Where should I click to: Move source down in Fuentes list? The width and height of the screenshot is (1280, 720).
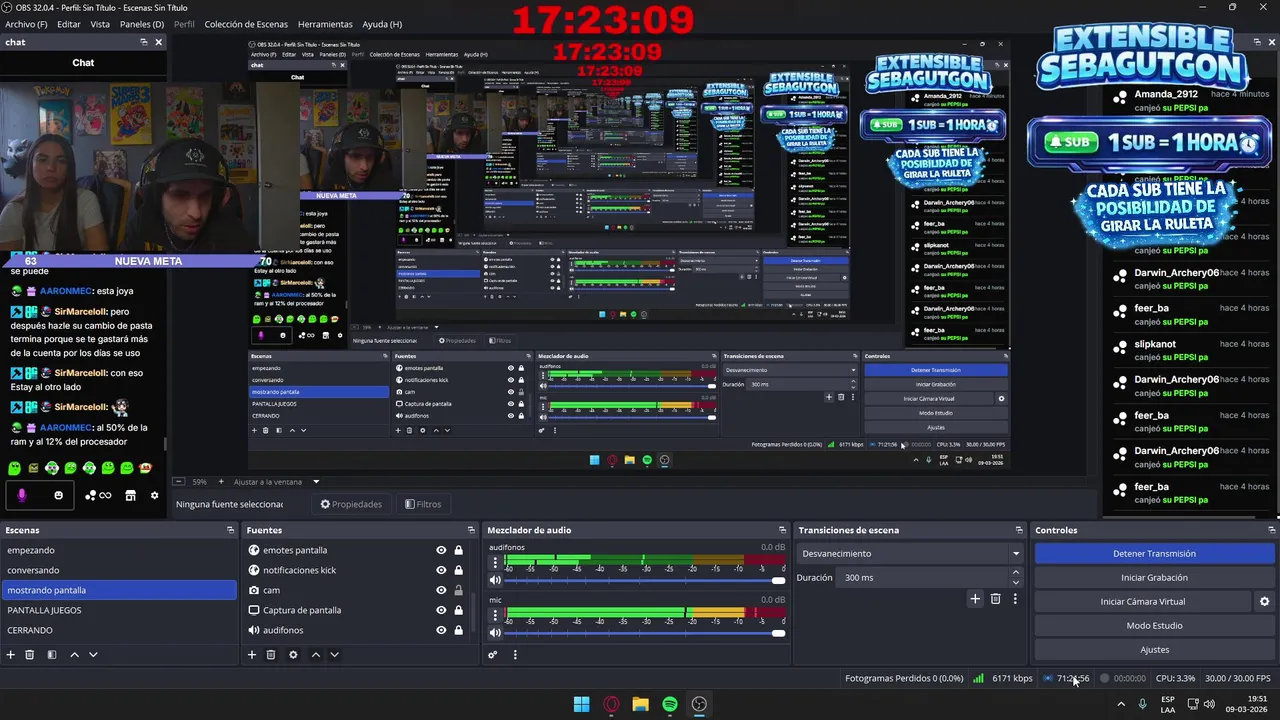[x=334, y=655]
